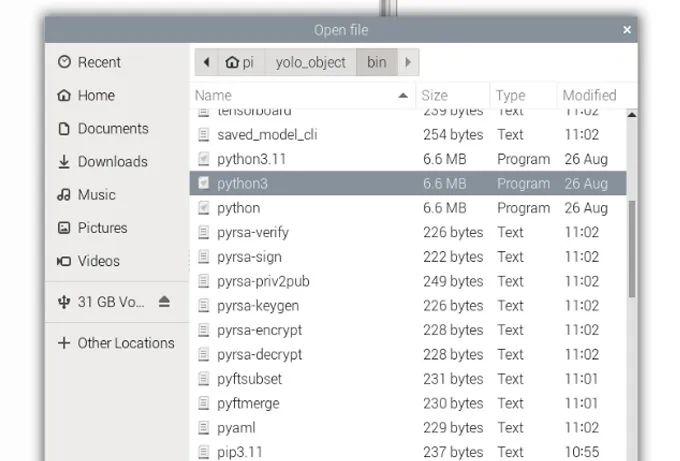
Task: Select the bin path button
Action: point(376,62)
